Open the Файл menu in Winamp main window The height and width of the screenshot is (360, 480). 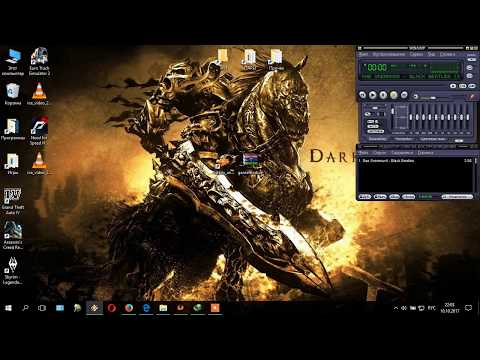point(363,54)
